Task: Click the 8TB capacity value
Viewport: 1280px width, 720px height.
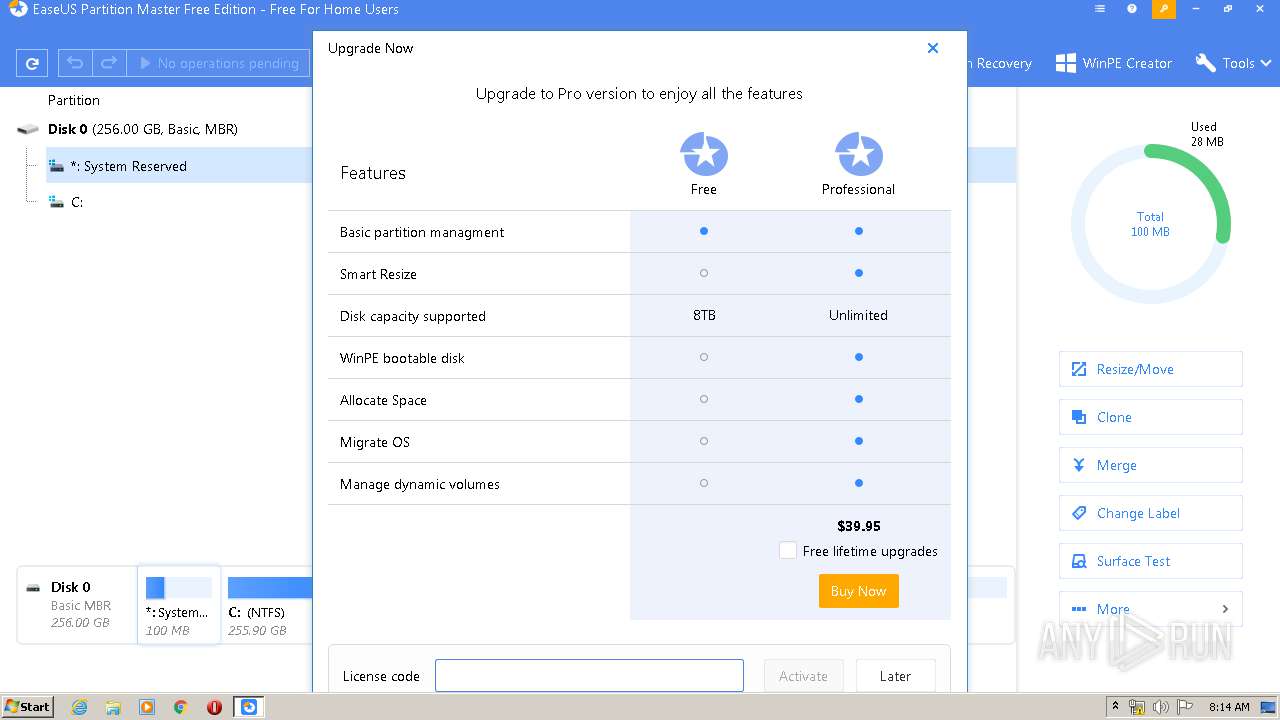Action: 704,315
